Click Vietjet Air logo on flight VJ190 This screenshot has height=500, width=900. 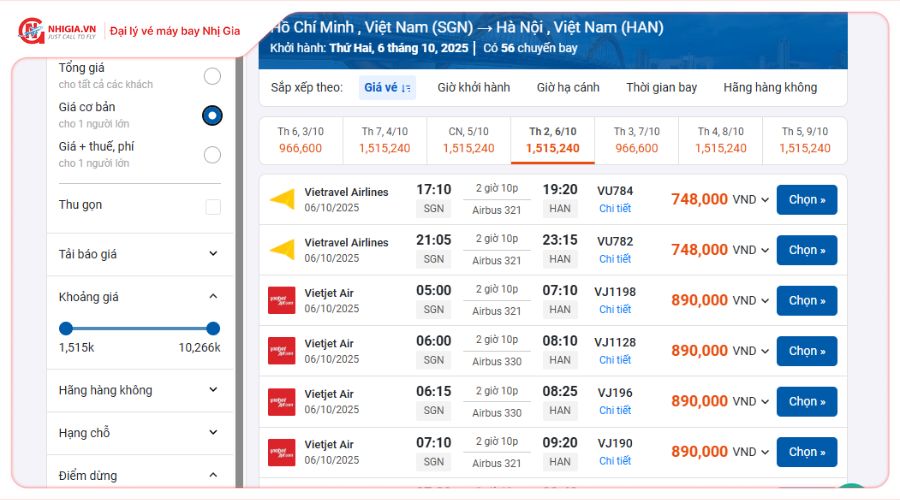282,452
